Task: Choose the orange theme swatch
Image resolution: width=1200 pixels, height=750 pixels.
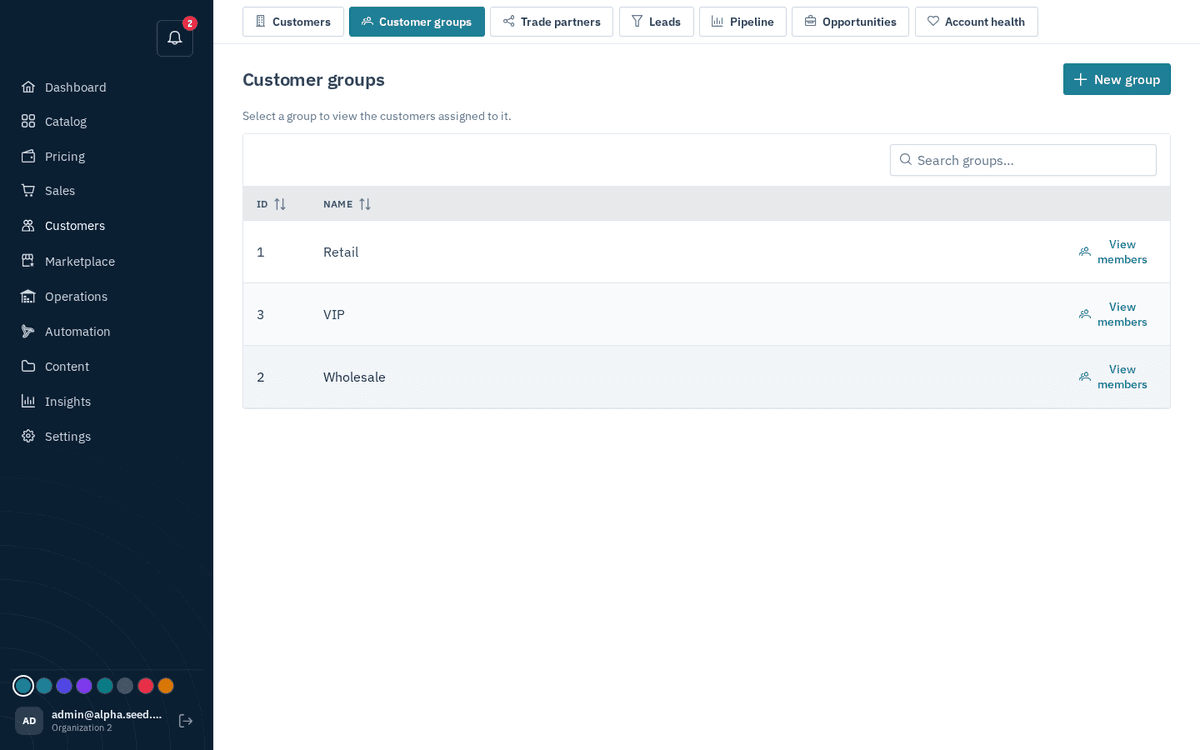Action: [166, 686]
